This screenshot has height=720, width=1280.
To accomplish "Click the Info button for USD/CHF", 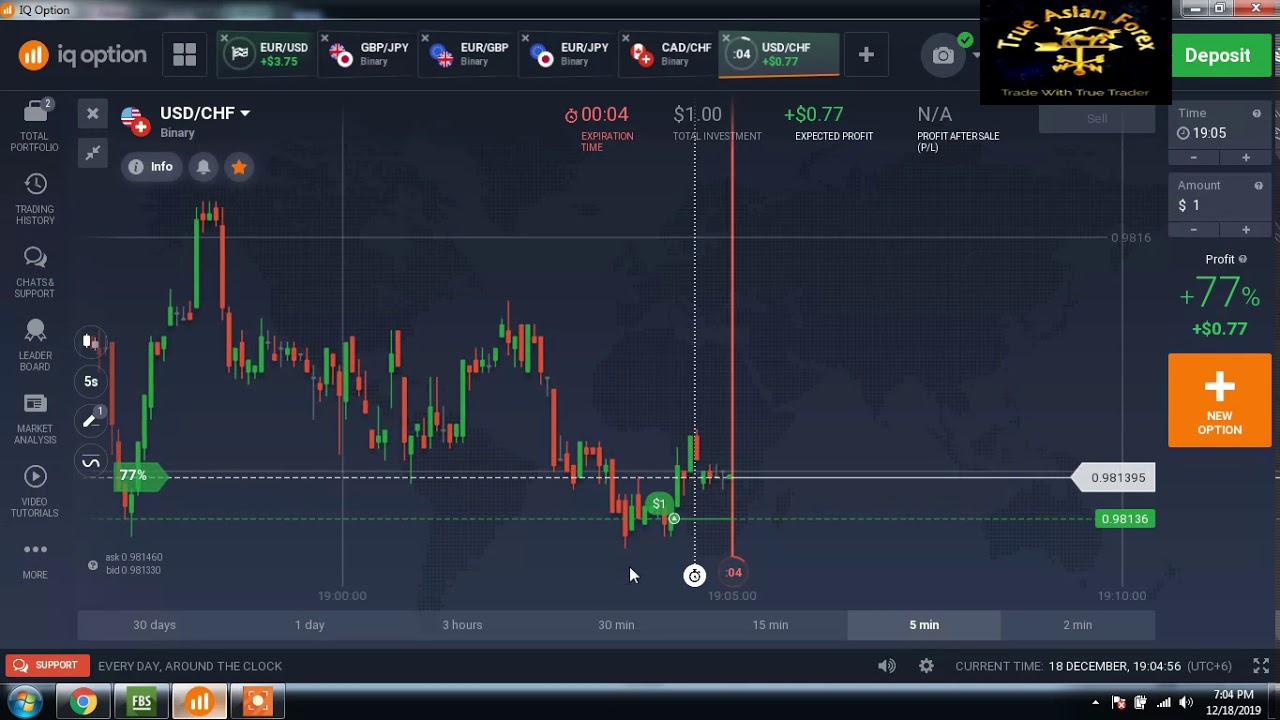I will 151,167.
